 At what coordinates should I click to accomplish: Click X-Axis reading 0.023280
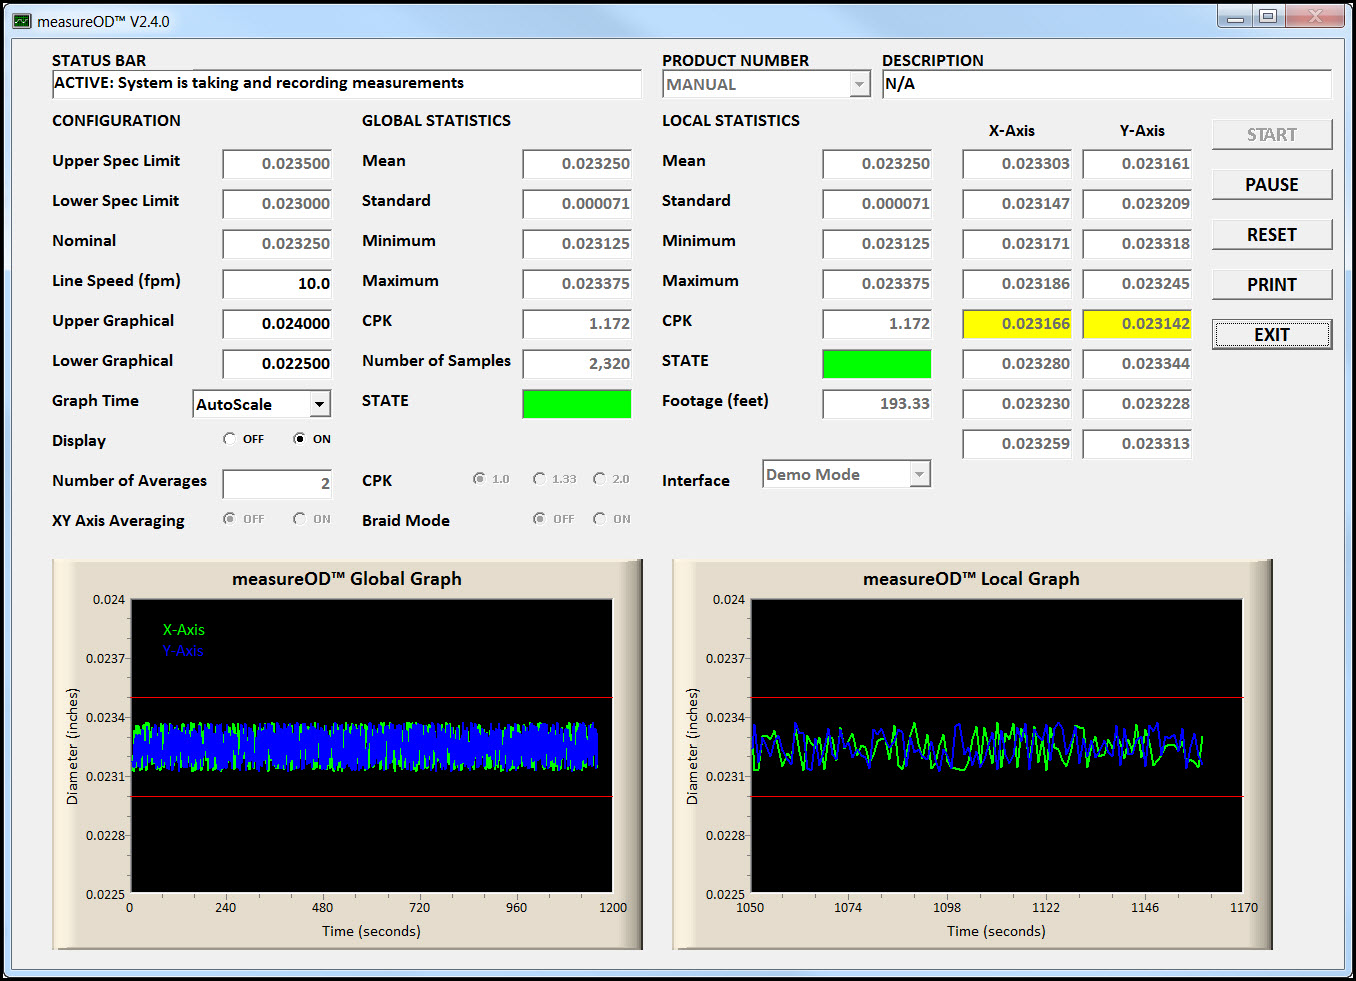coord(1017,364)
